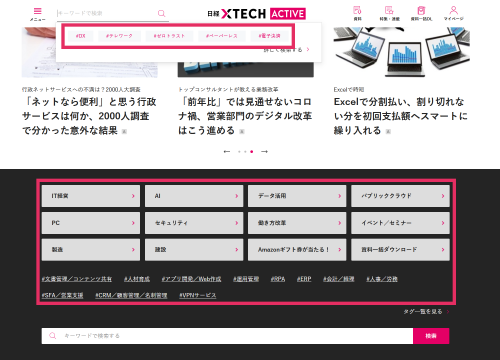Open the 「ネットなら便利」 administrative services article
500x360 pixels.
click(x=89, y=116)
